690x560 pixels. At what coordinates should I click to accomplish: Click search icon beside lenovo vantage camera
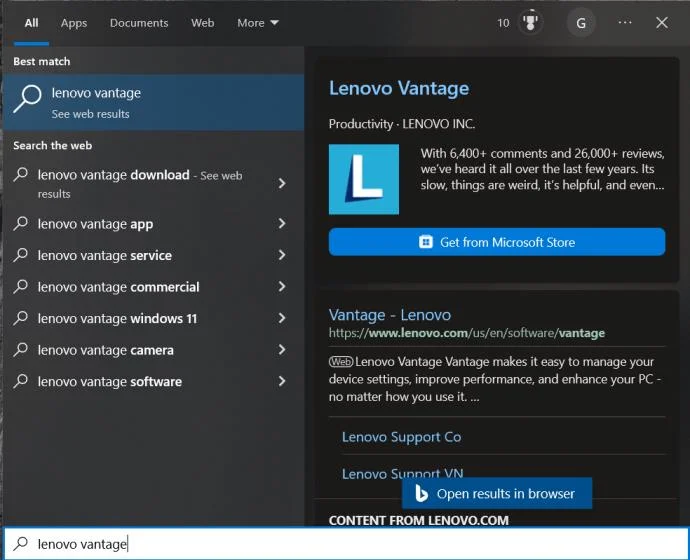click(x=20, y=350)
